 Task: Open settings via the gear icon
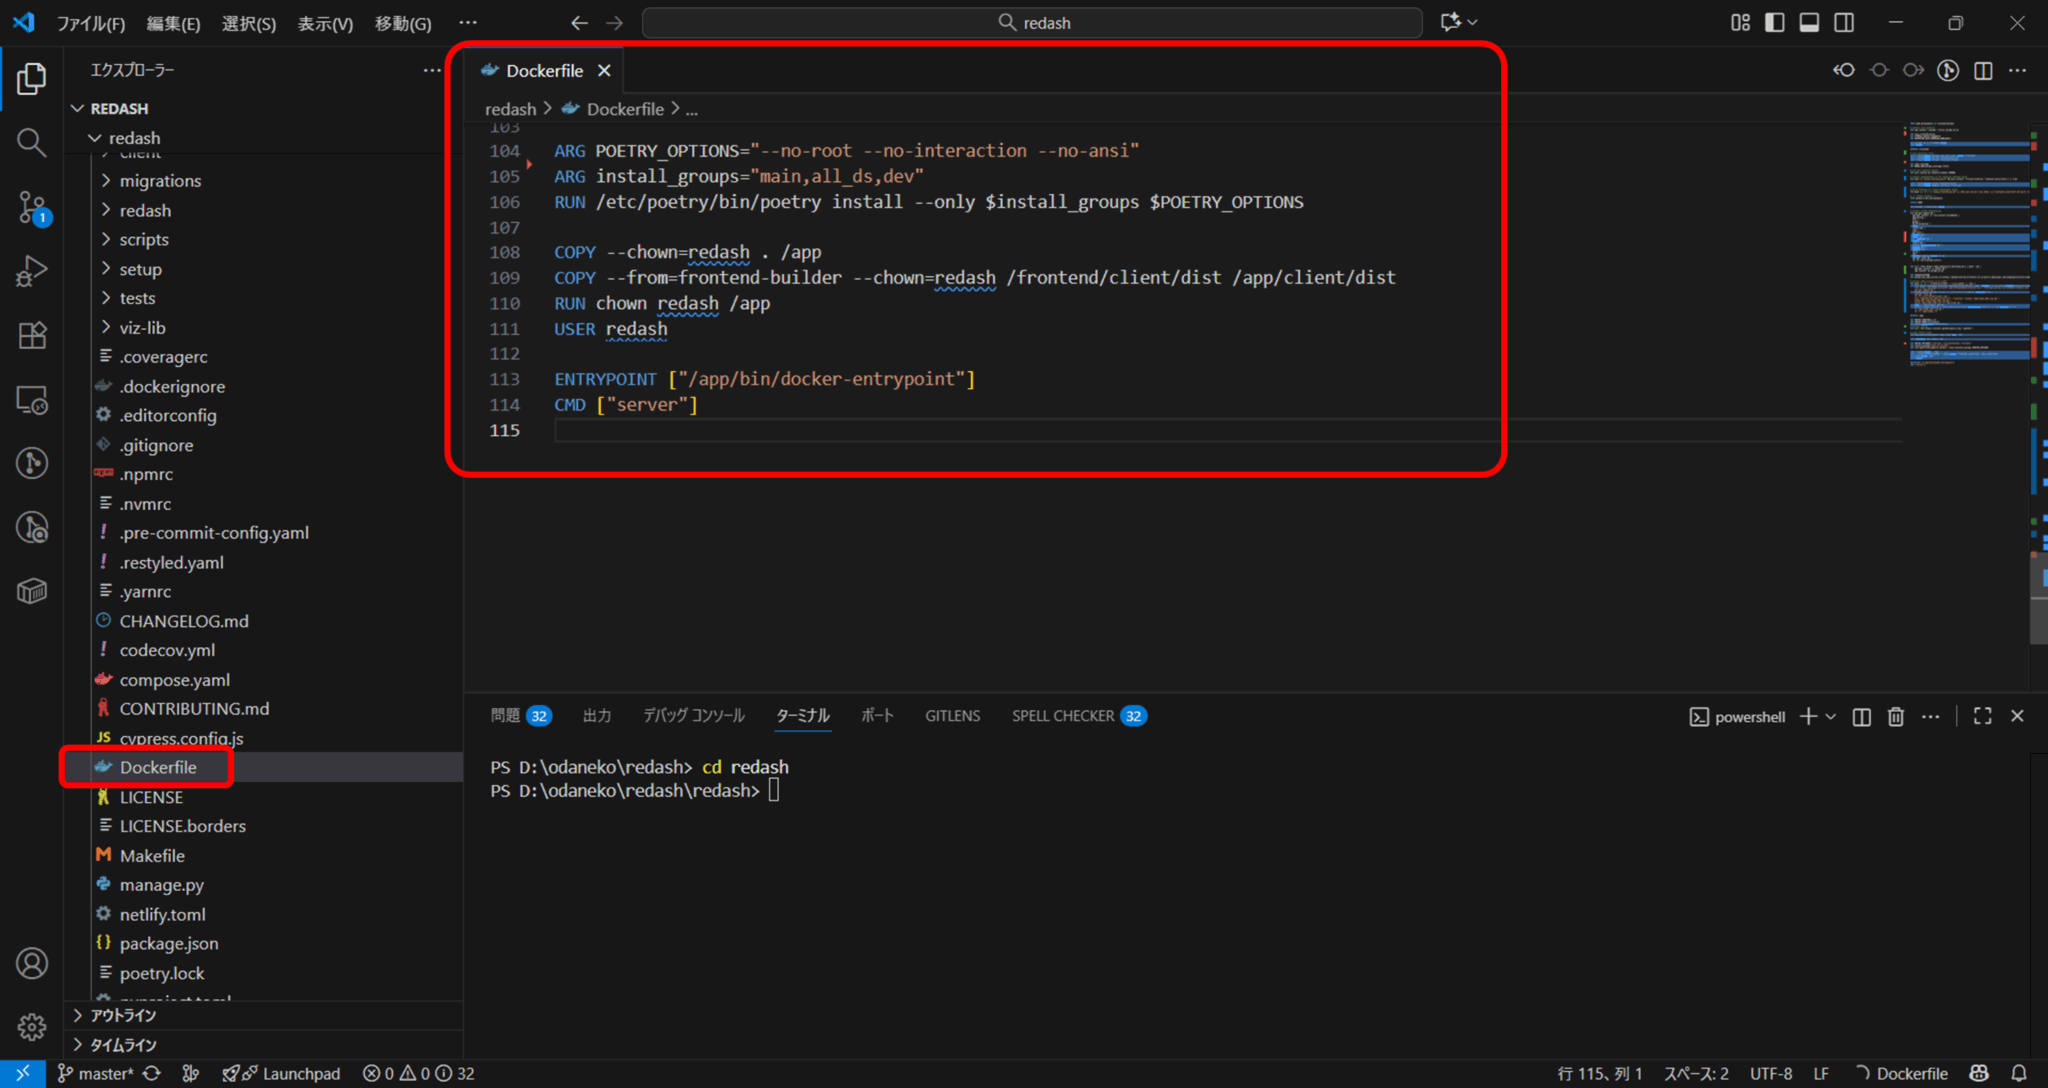point(31,1026)
